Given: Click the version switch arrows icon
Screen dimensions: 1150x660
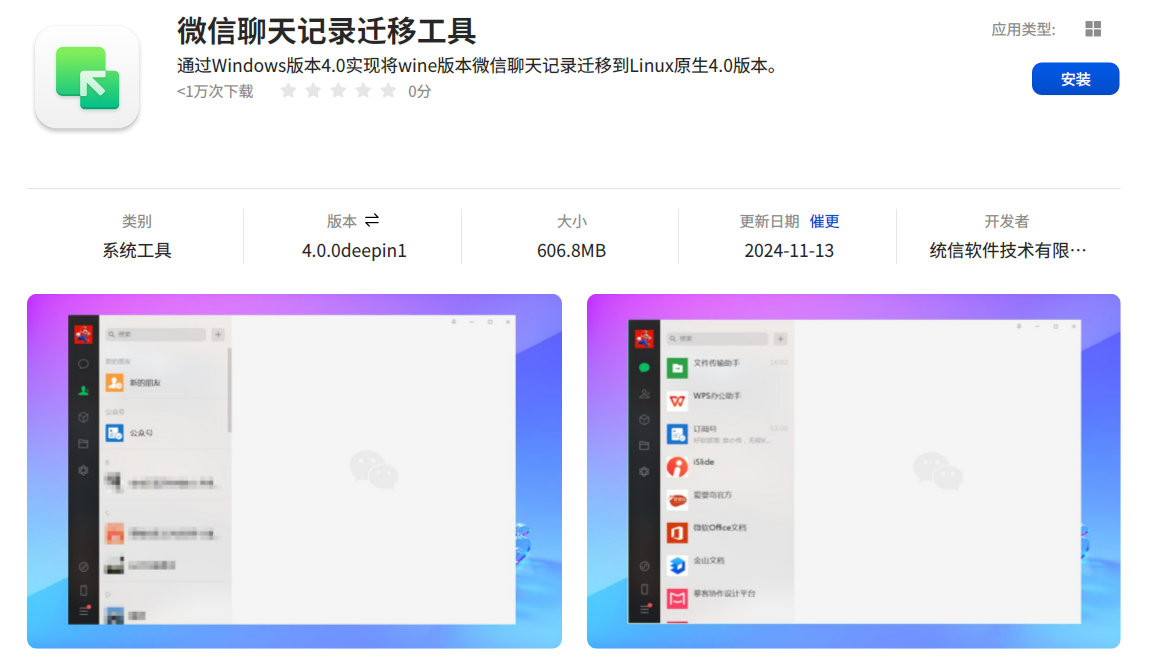Looking at the screenshot, I should tap(372, 220).
